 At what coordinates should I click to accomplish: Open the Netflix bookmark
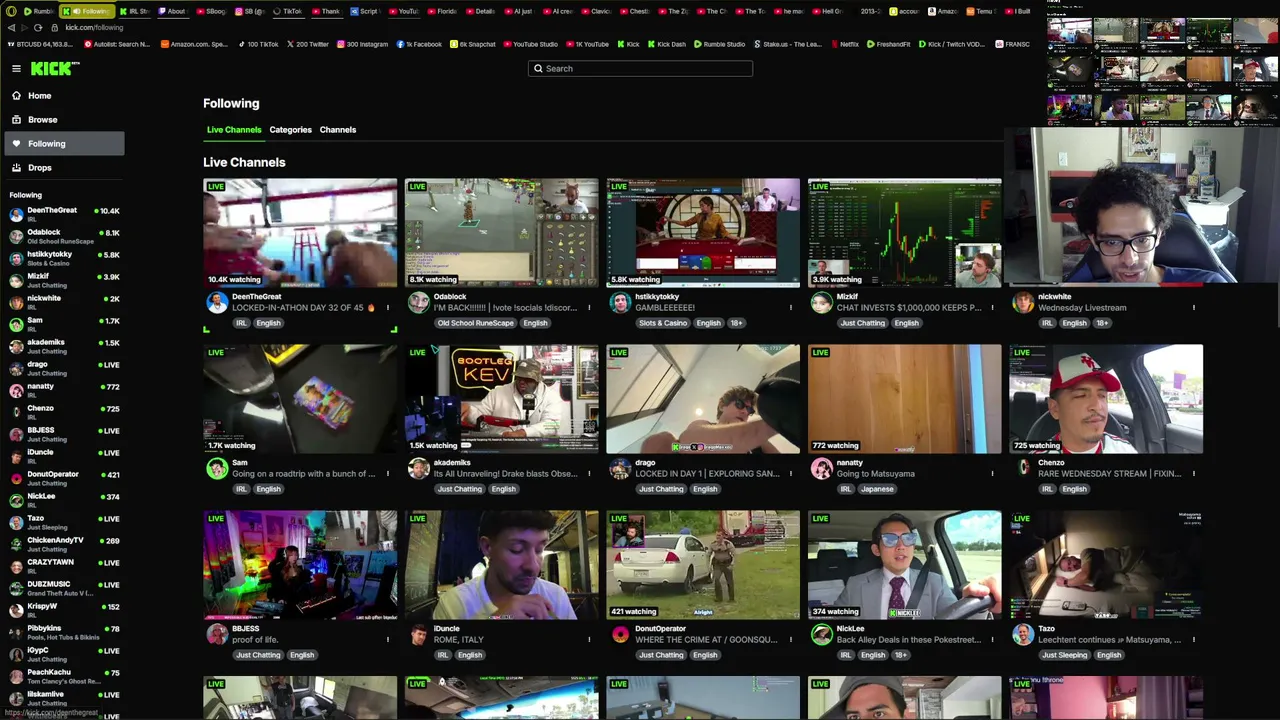[844, 44]
